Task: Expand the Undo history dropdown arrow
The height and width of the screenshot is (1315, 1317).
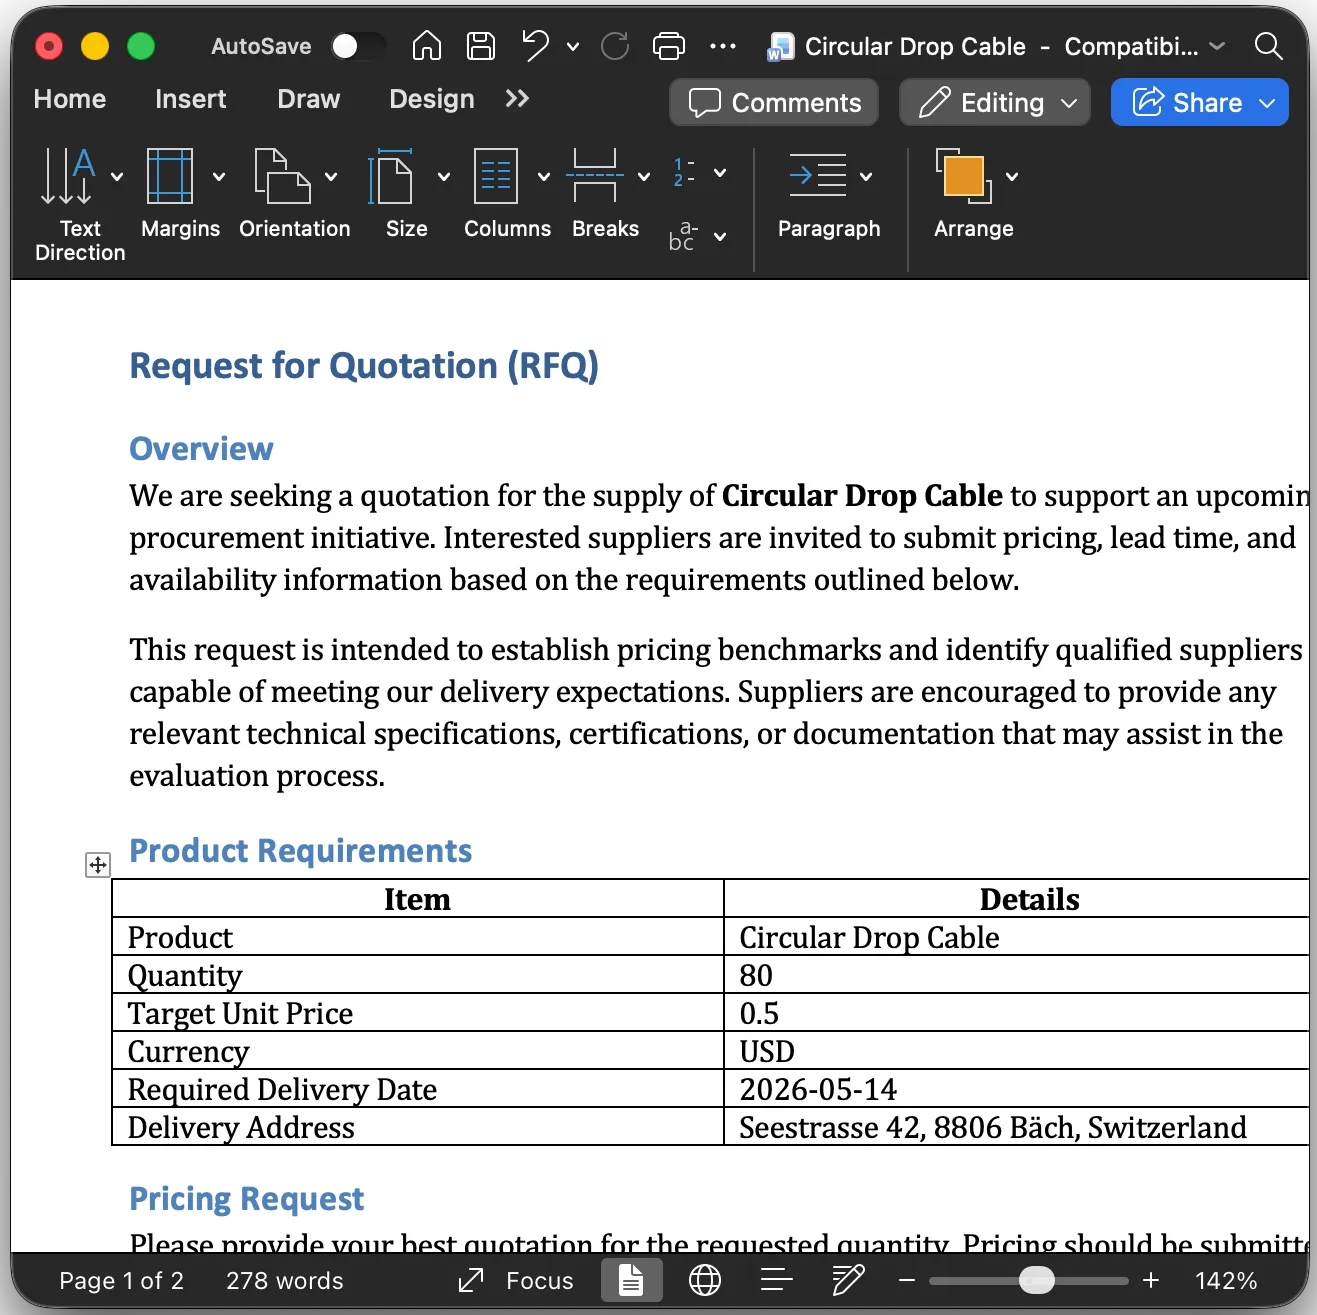Action: pyautogui.click(x=573, y=46)
